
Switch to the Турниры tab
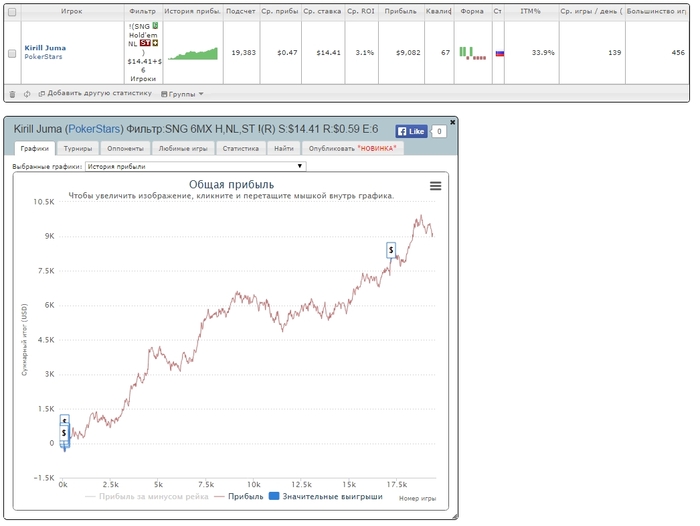point(78,148)
